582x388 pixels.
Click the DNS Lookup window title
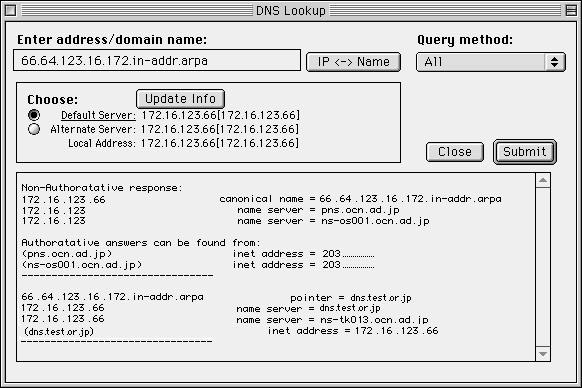click(x=291, y=11)
